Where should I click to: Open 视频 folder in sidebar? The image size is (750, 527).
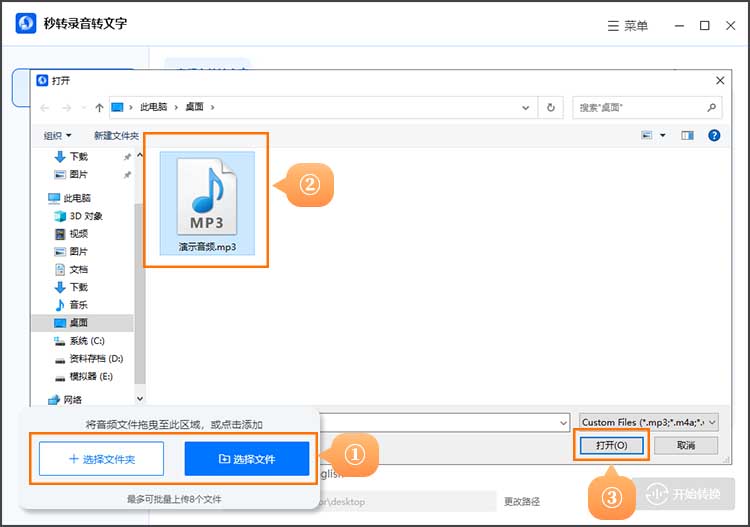72,233
